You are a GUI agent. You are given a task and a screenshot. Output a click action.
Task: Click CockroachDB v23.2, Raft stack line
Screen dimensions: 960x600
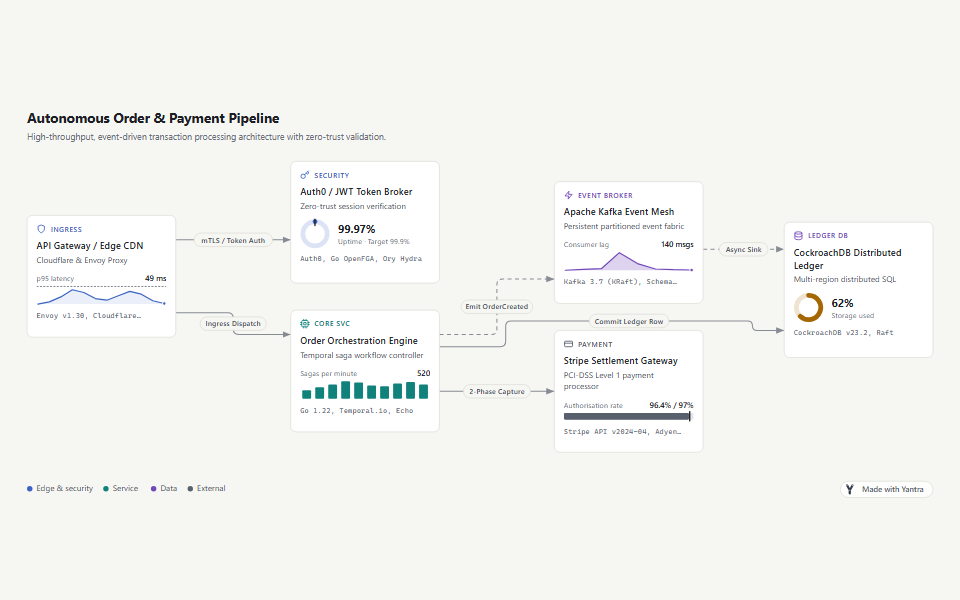[843, 332]
